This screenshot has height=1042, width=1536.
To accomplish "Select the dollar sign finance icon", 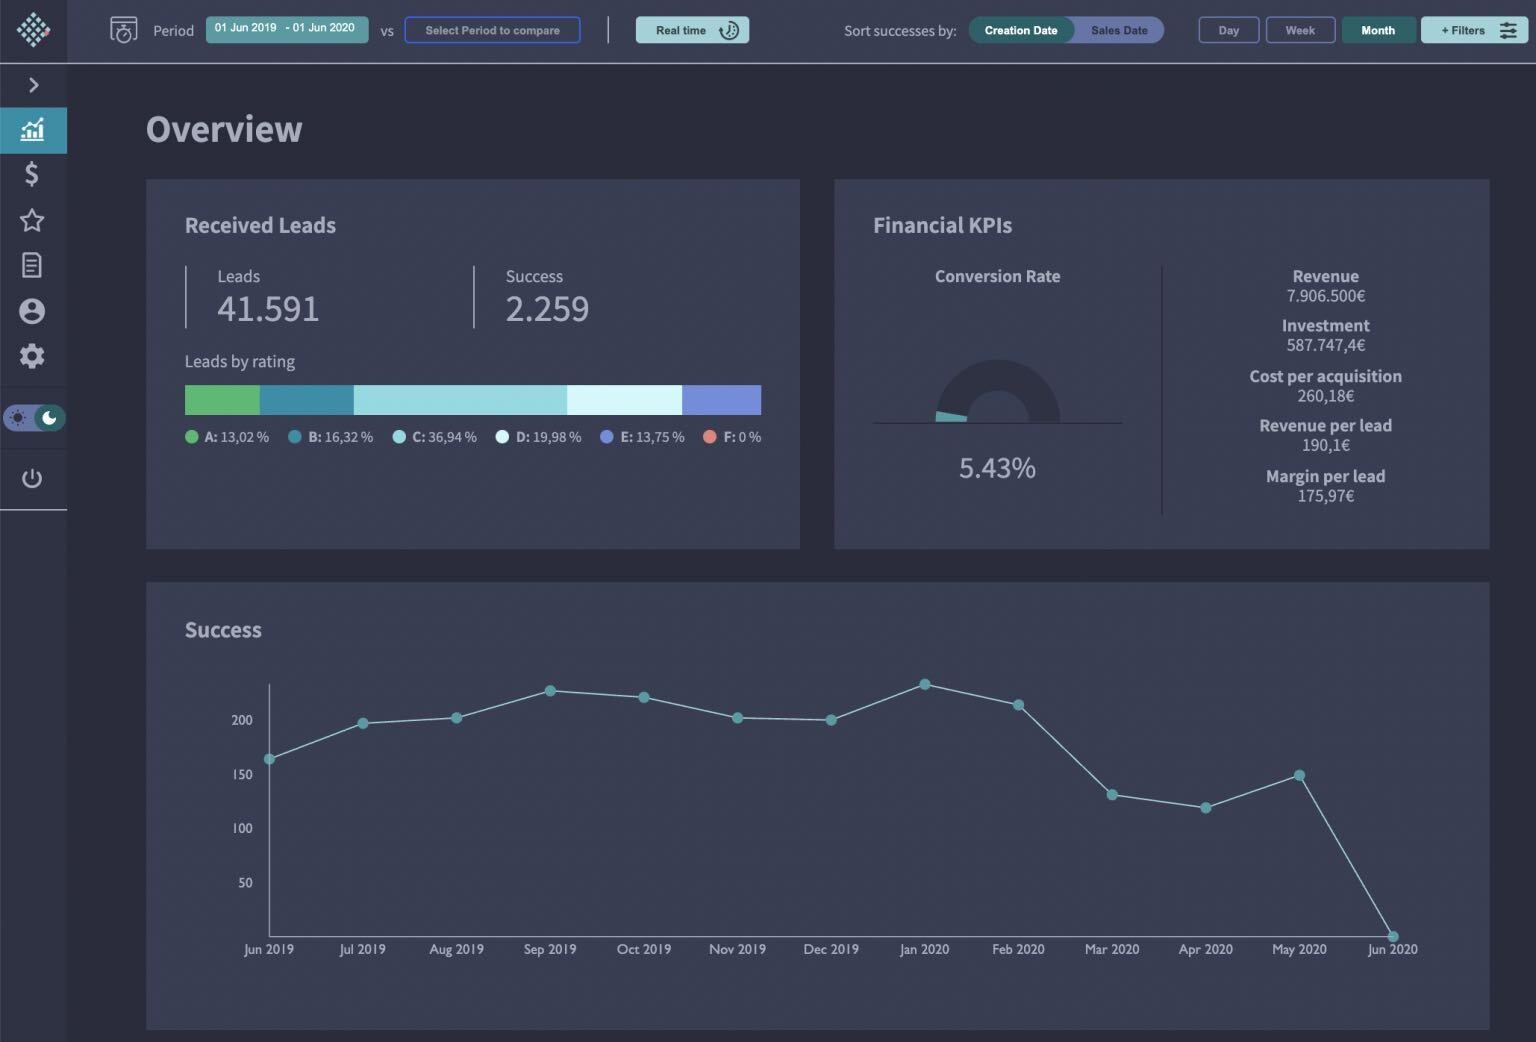I will tap(33, 175).
